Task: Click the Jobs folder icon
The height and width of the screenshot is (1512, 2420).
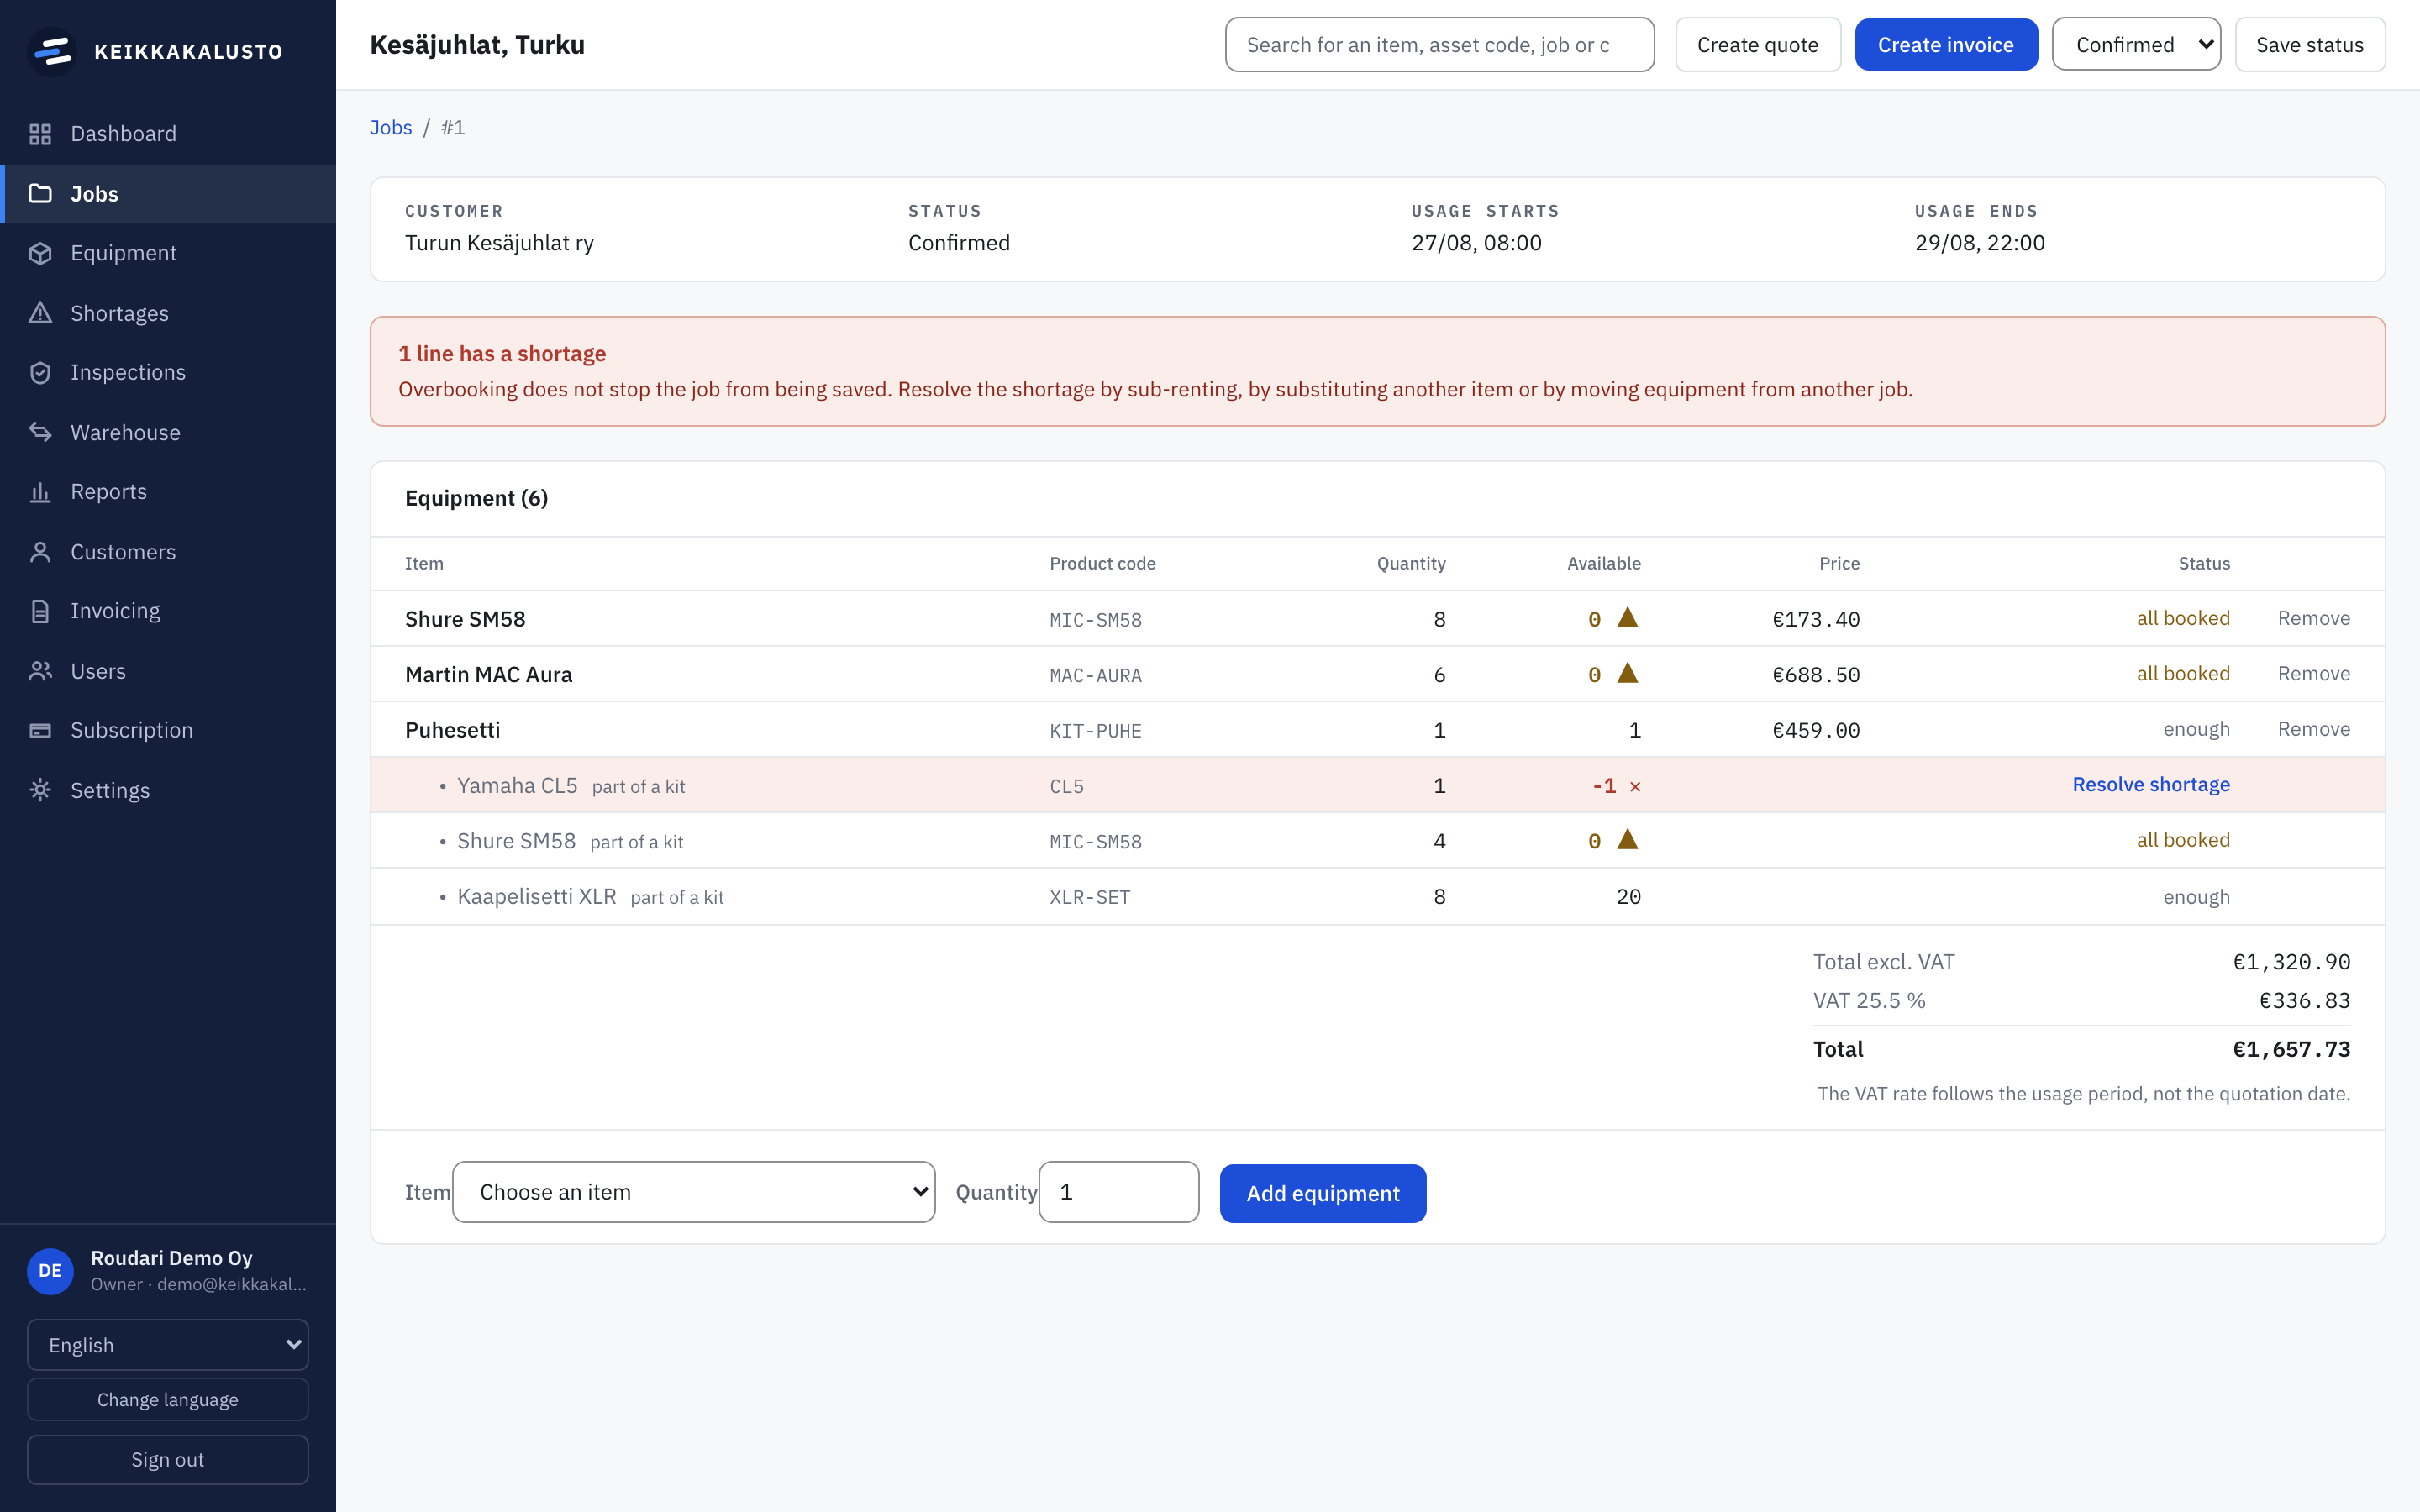Action: pyautogui.click(x=40, y=194)
